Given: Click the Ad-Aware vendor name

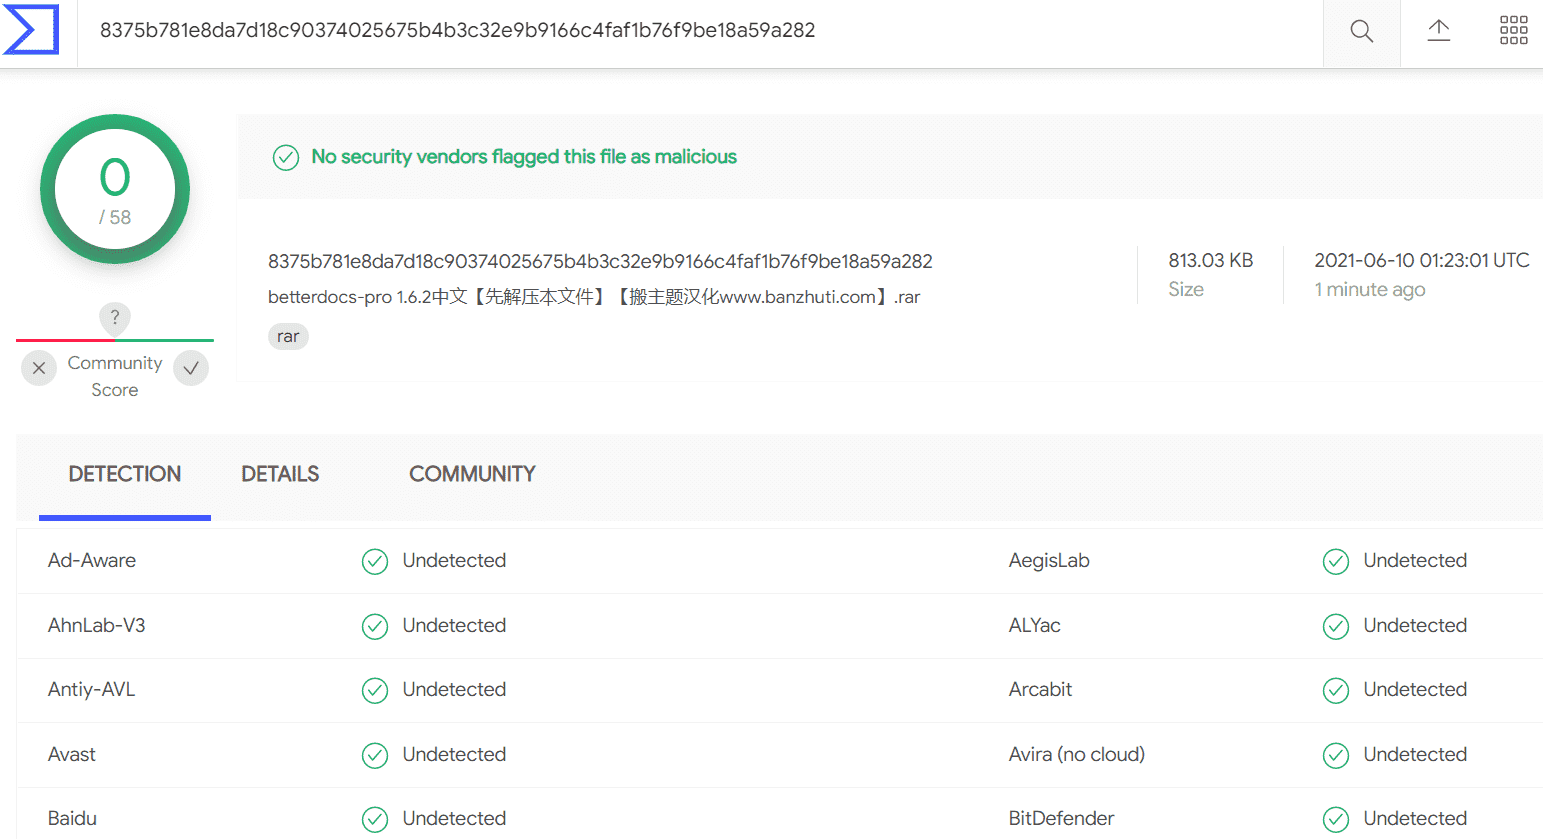Looking at the screenshot, I should pos(92,561).
